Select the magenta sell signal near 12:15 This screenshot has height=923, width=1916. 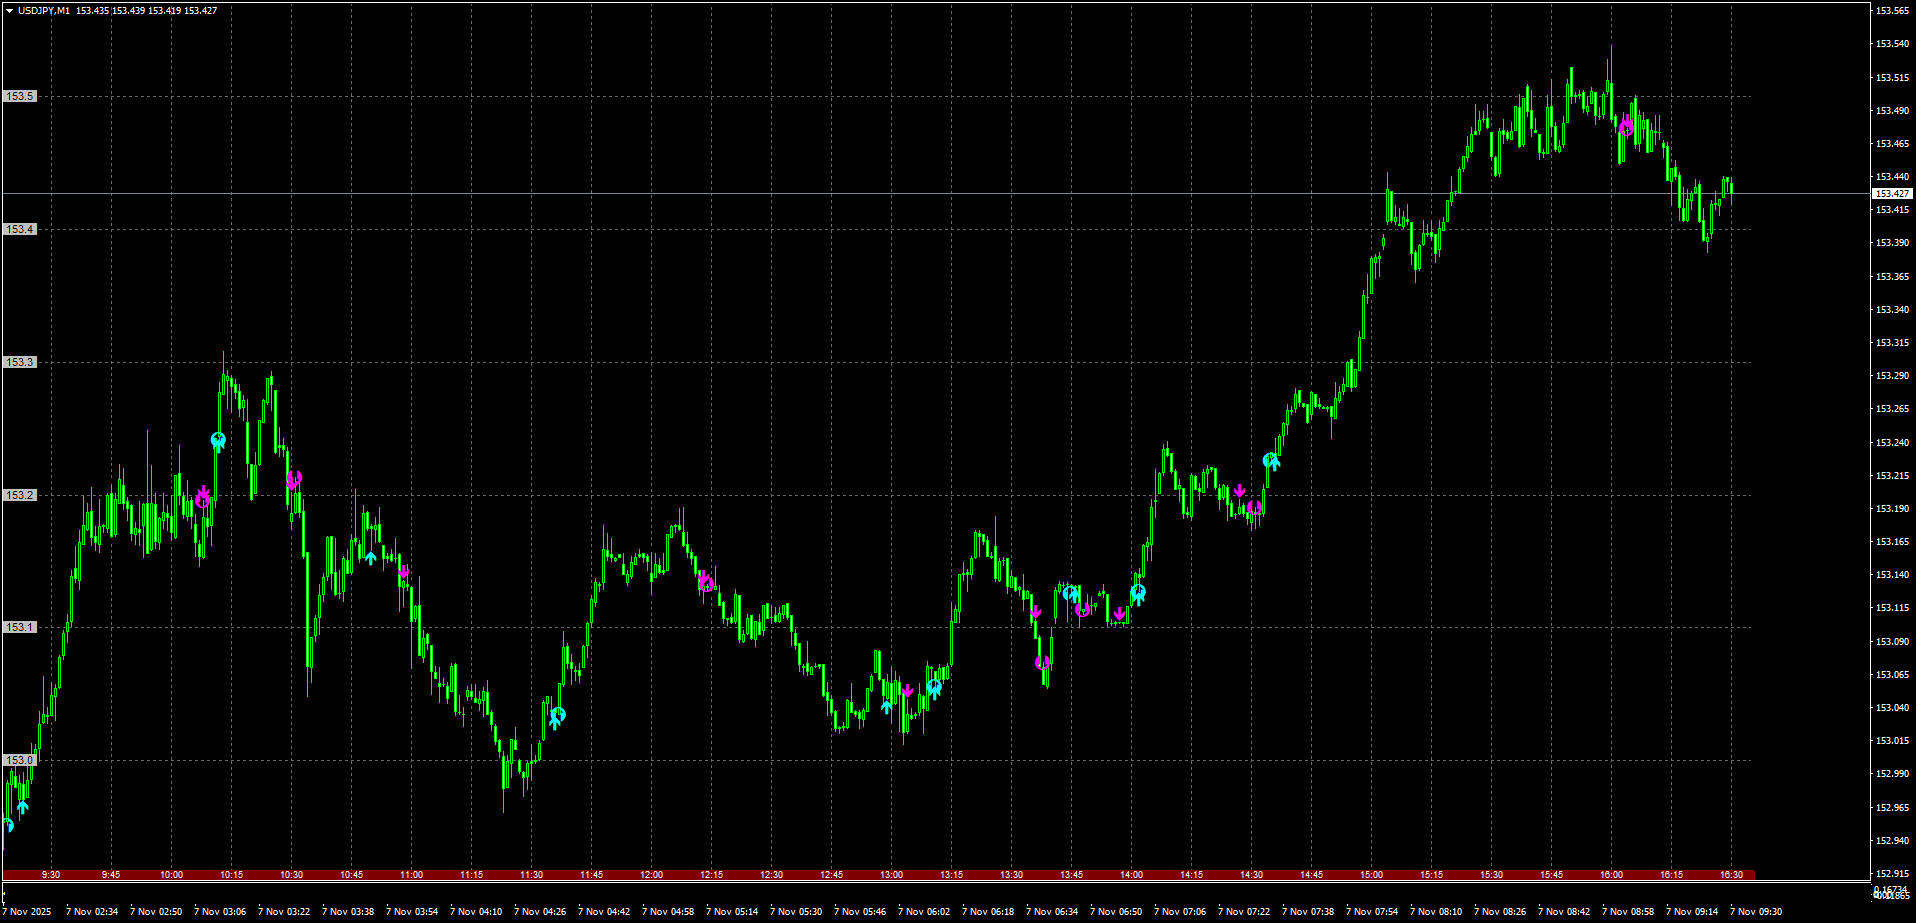706,582
